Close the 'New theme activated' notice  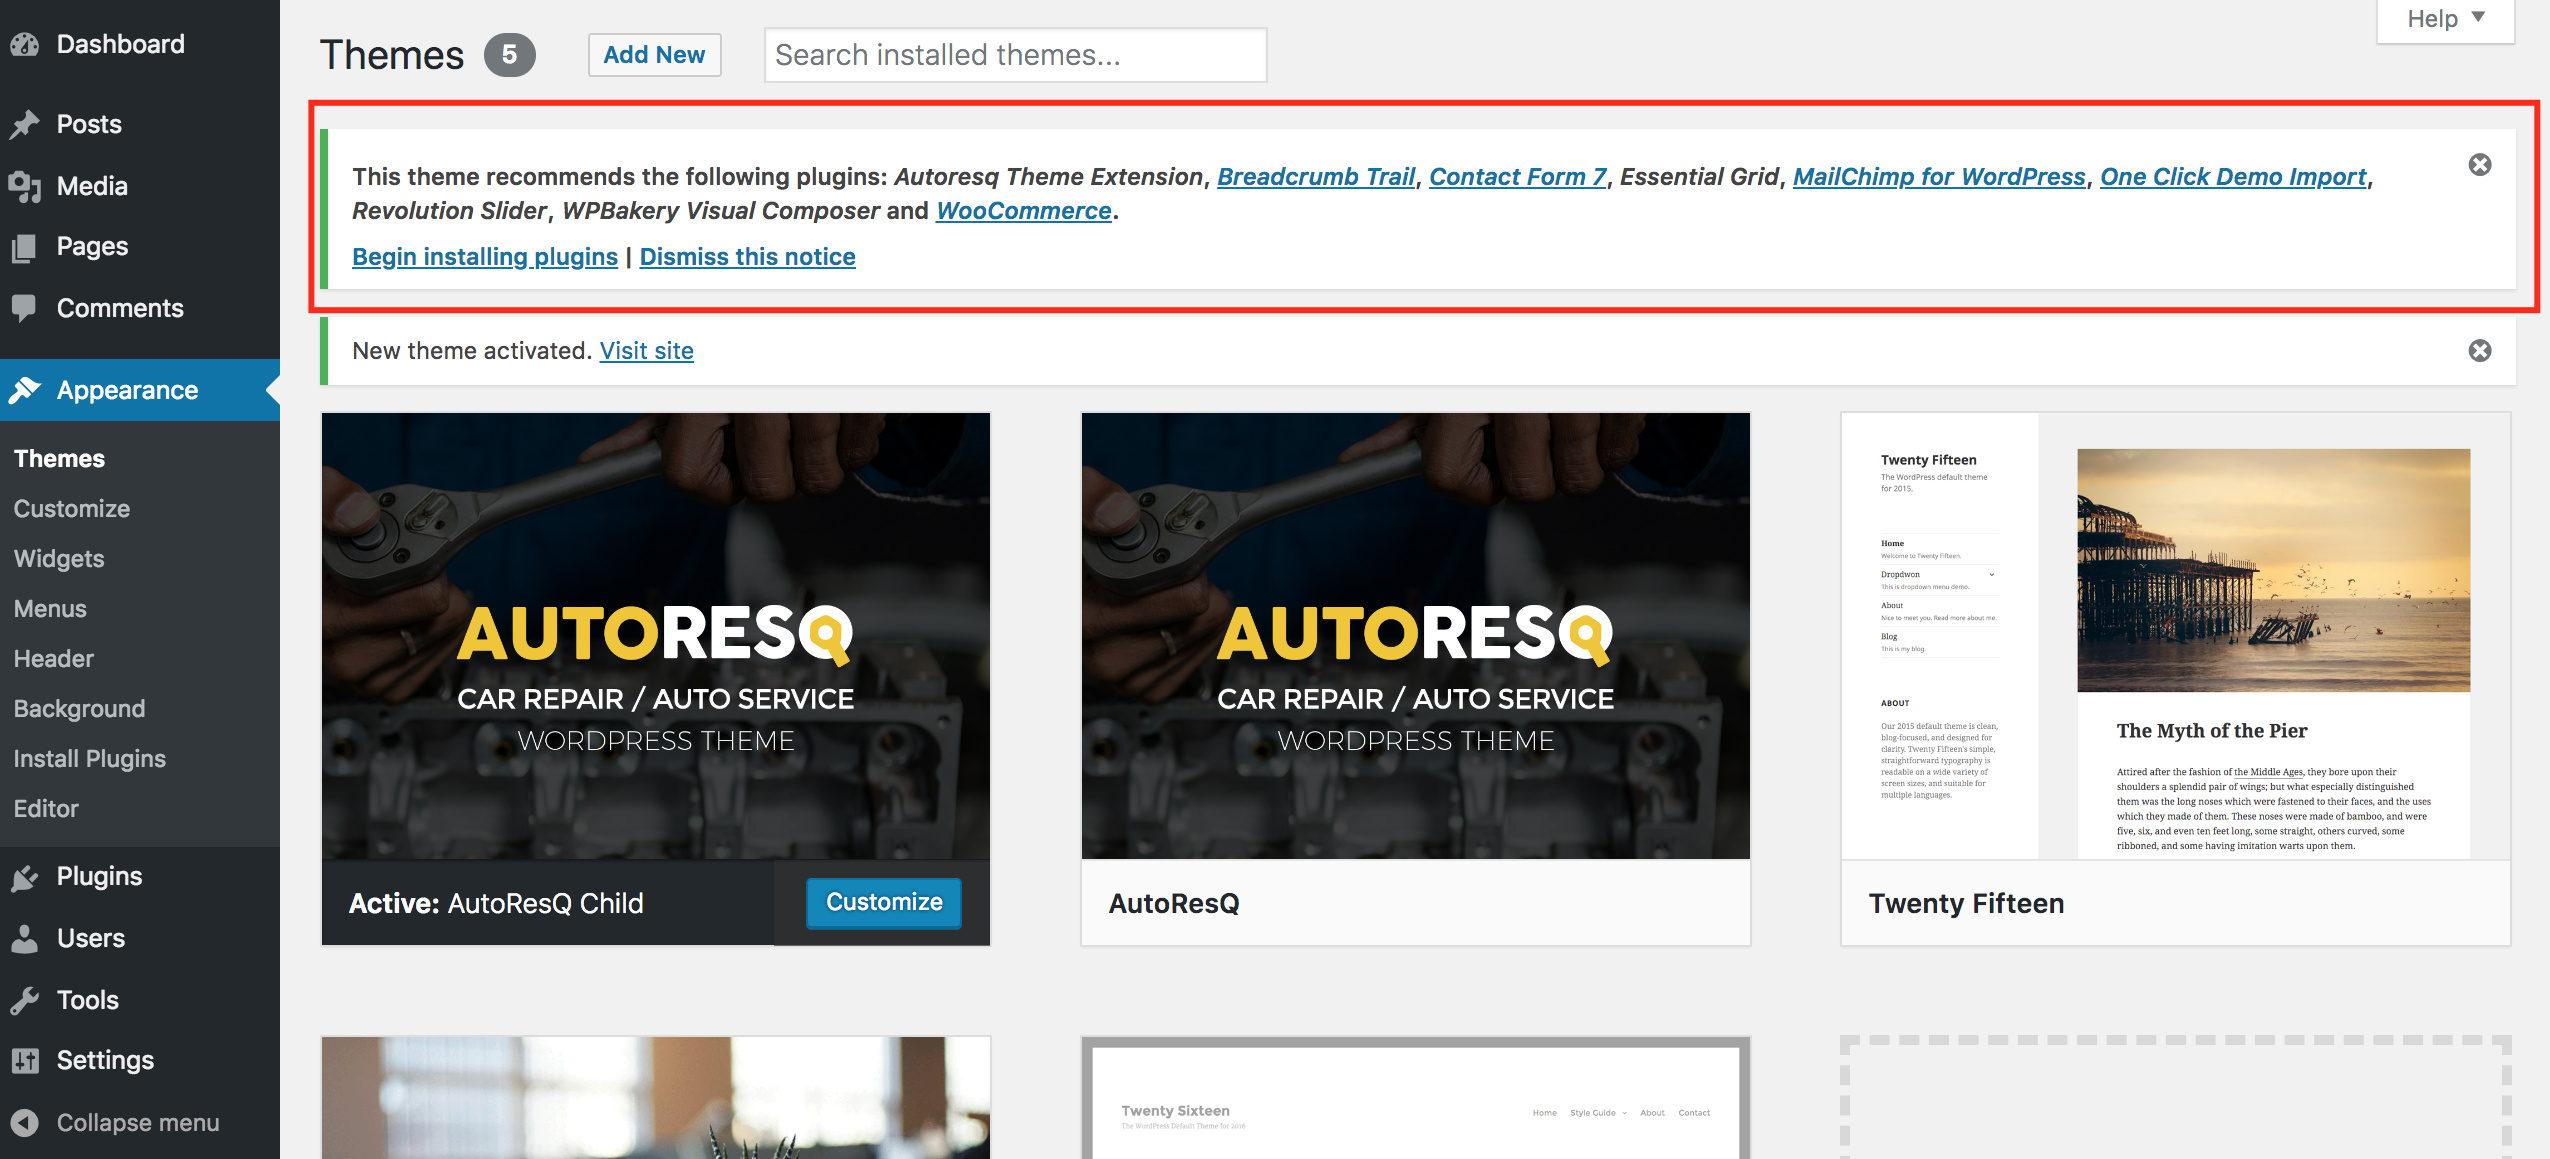pyautogui.click(x=2480, y=351)
